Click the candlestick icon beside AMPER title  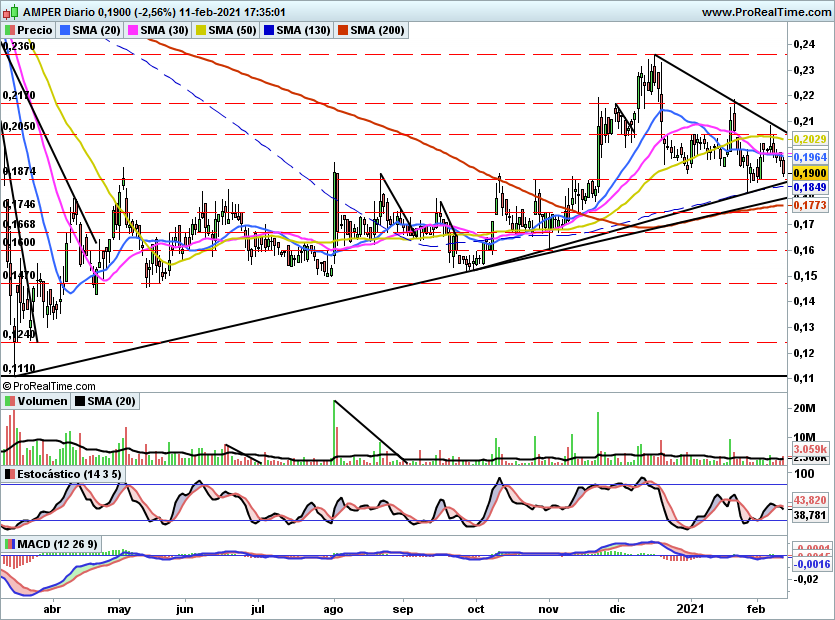[x=11, y=11]
